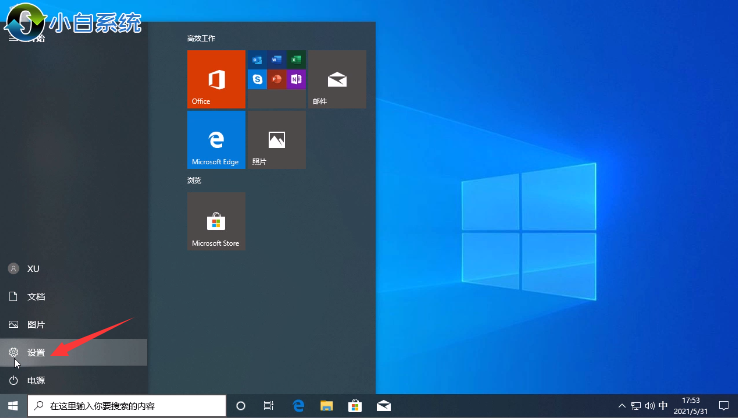Open the Documents (文档) folder shortcut

(35, 296)
